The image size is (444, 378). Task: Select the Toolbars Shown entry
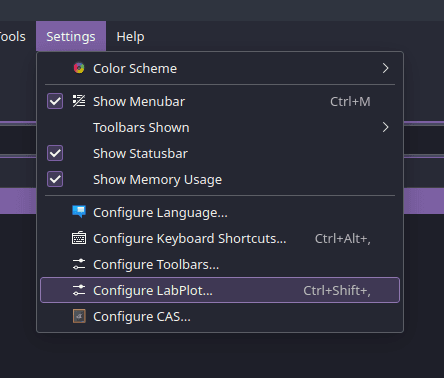click(x=220, y=127)
